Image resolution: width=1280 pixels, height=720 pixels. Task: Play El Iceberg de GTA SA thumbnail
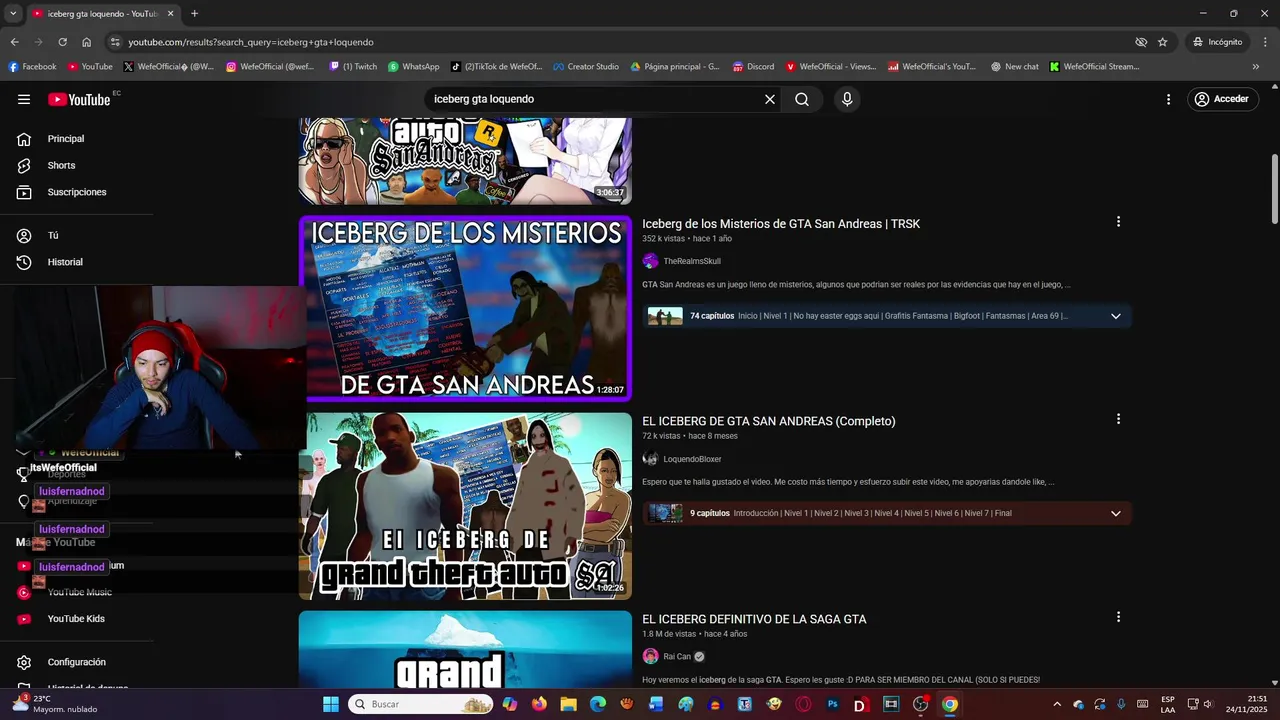pyautogui.click(x=465, y=506)
